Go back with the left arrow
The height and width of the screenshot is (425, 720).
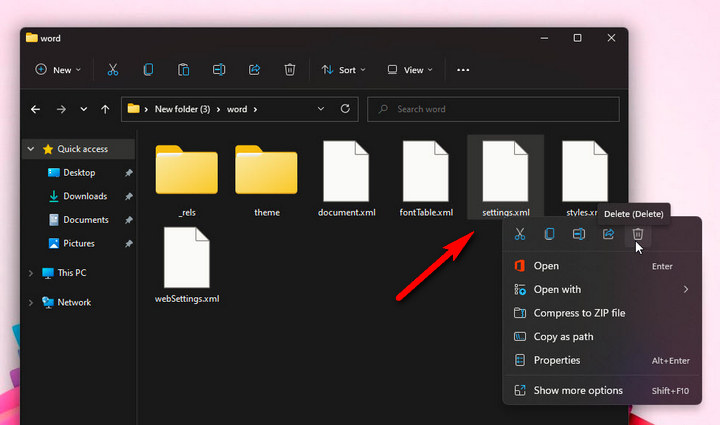[x=35, y=109]
